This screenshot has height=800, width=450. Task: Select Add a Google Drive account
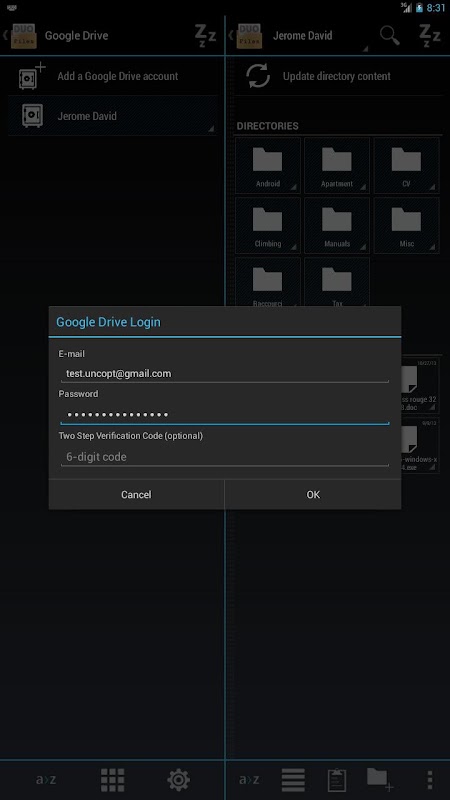113,76
